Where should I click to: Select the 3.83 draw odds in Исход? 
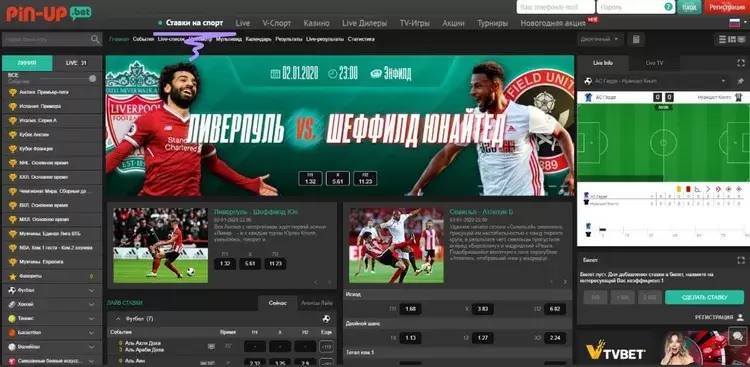coord(483,309)
